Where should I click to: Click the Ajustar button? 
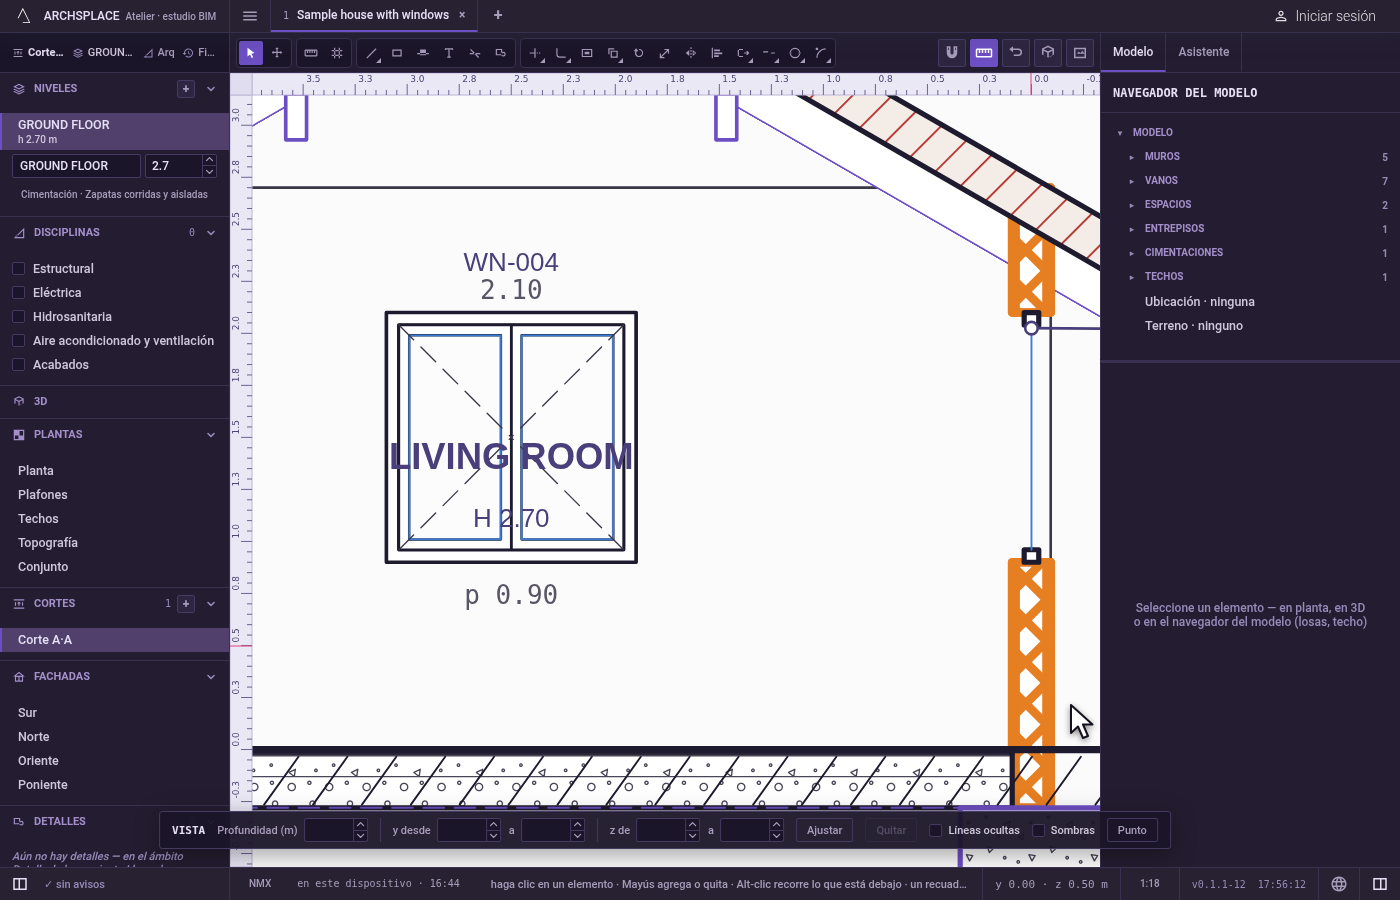[825, 830]
